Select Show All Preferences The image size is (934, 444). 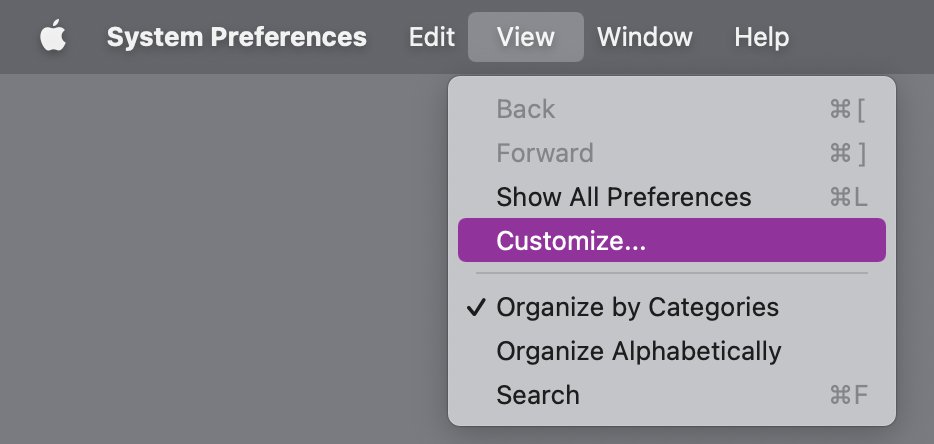[x=672, y=197]
